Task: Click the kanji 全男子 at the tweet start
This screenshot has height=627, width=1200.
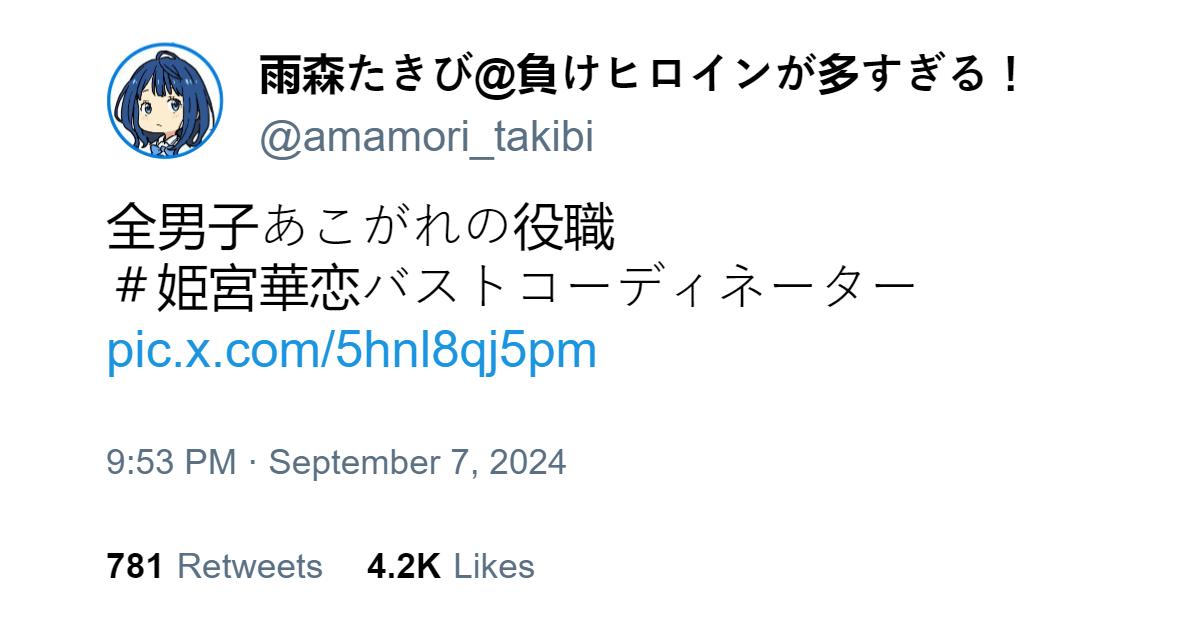Action: tap(183, 229)
